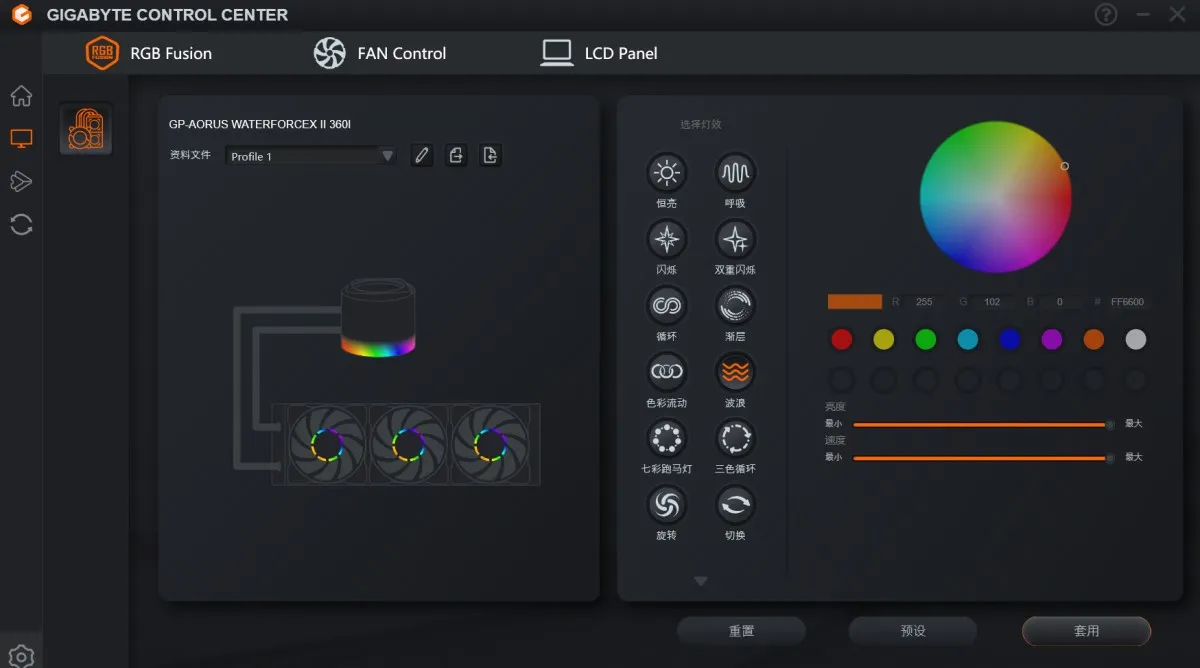Select the AORUS cooler device thumbnail
This screenshot has height=668, width=1200.
(x=86, y=129)
